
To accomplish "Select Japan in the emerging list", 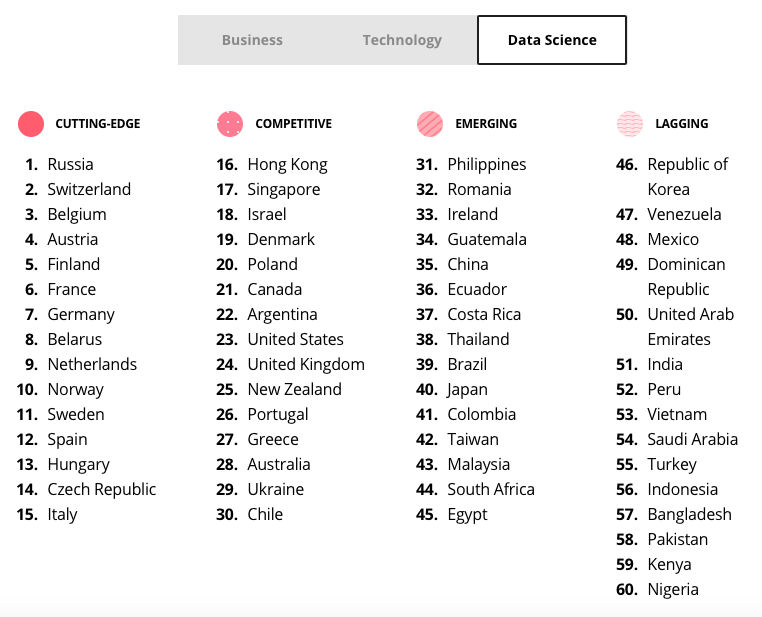I will click(467, 390).
